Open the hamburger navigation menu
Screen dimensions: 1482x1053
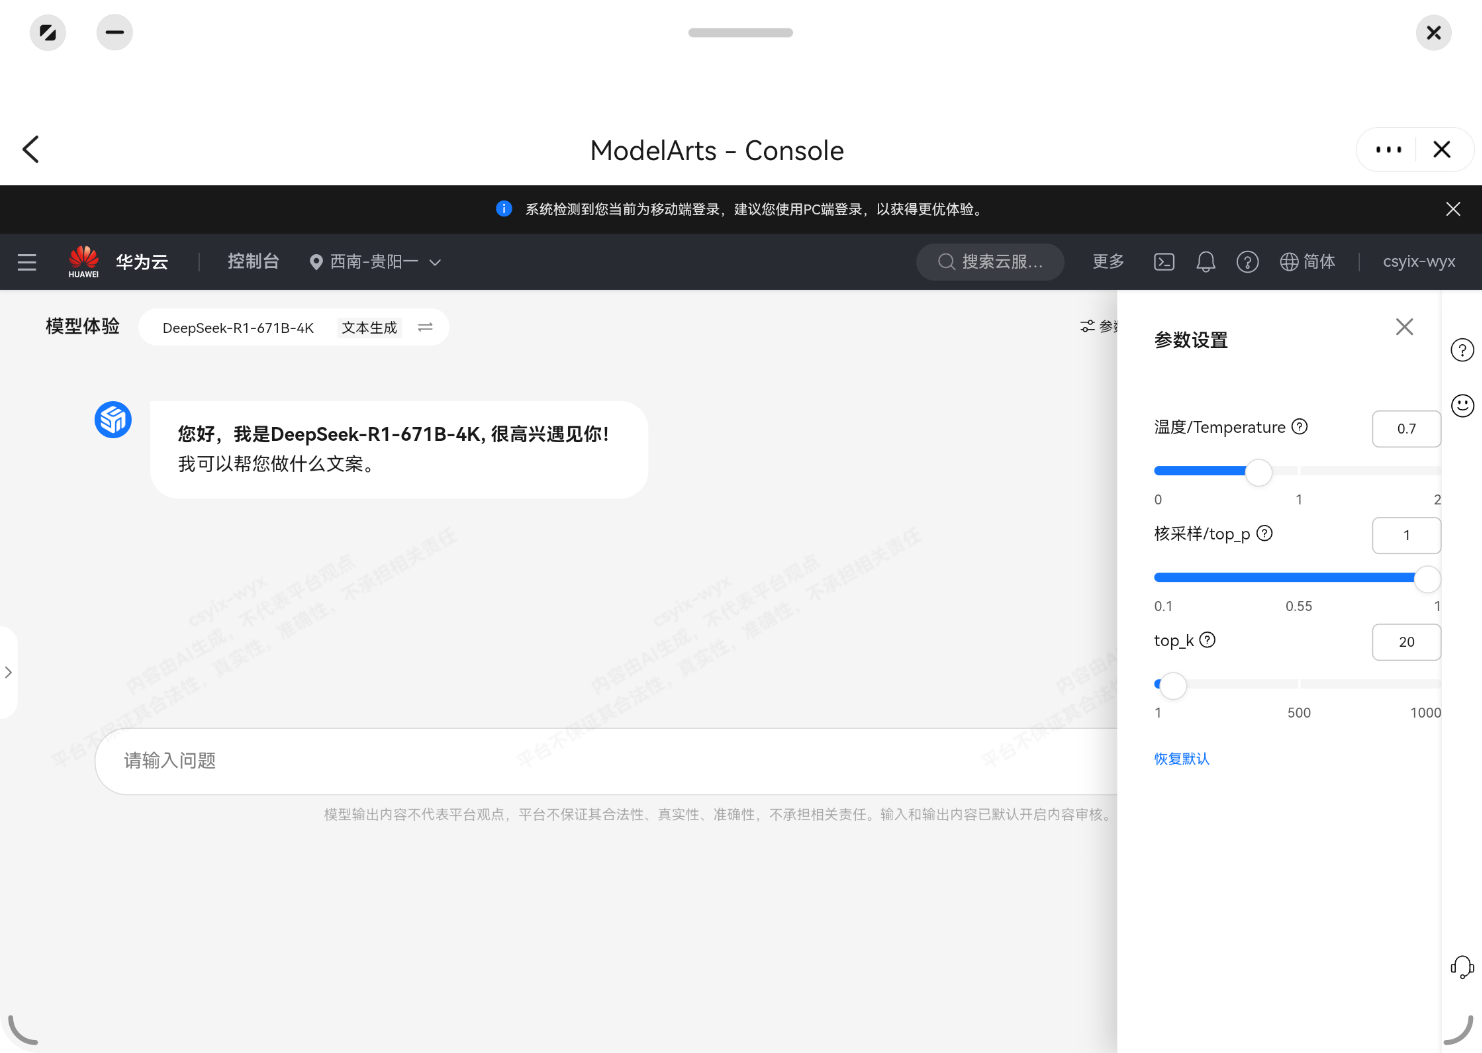[x=27, y=262]
